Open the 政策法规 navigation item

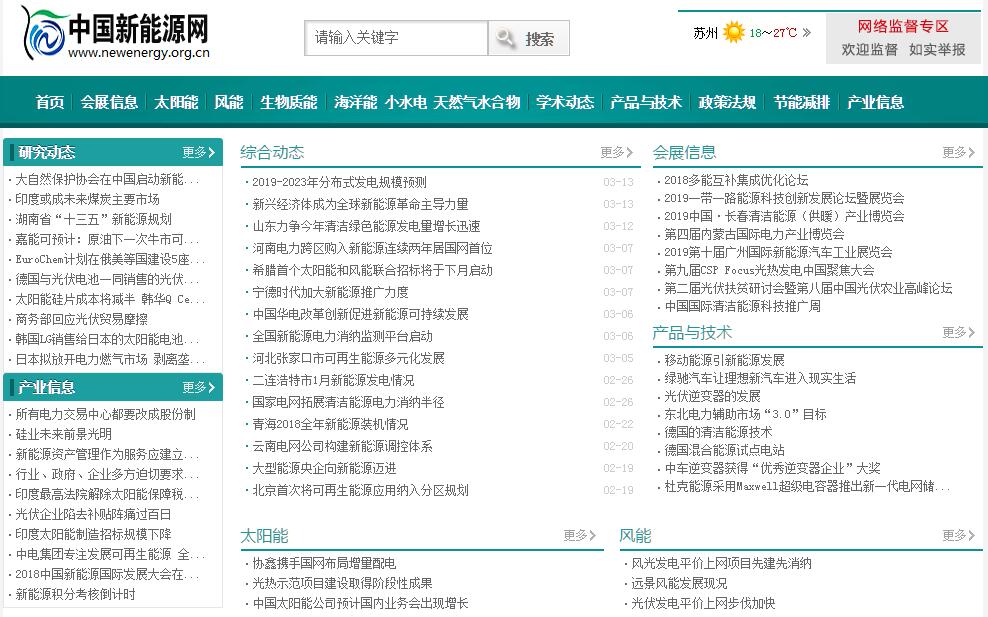pyautogui.click(x=727, y=102)
